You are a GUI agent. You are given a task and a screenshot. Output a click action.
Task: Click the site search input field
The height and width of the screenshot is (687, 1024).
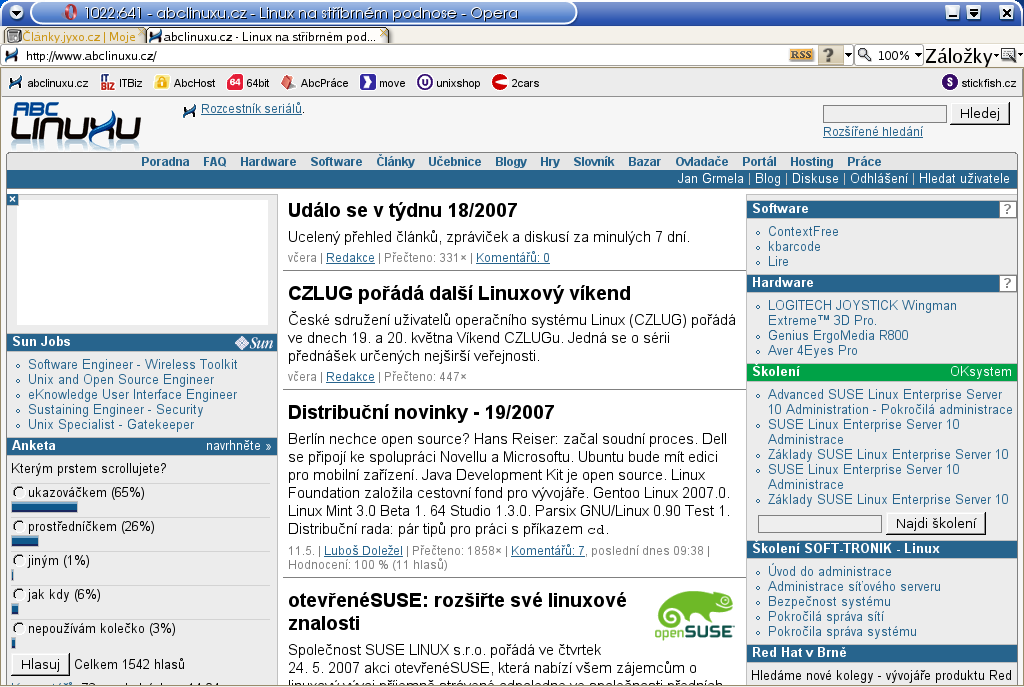coord(884,114)
